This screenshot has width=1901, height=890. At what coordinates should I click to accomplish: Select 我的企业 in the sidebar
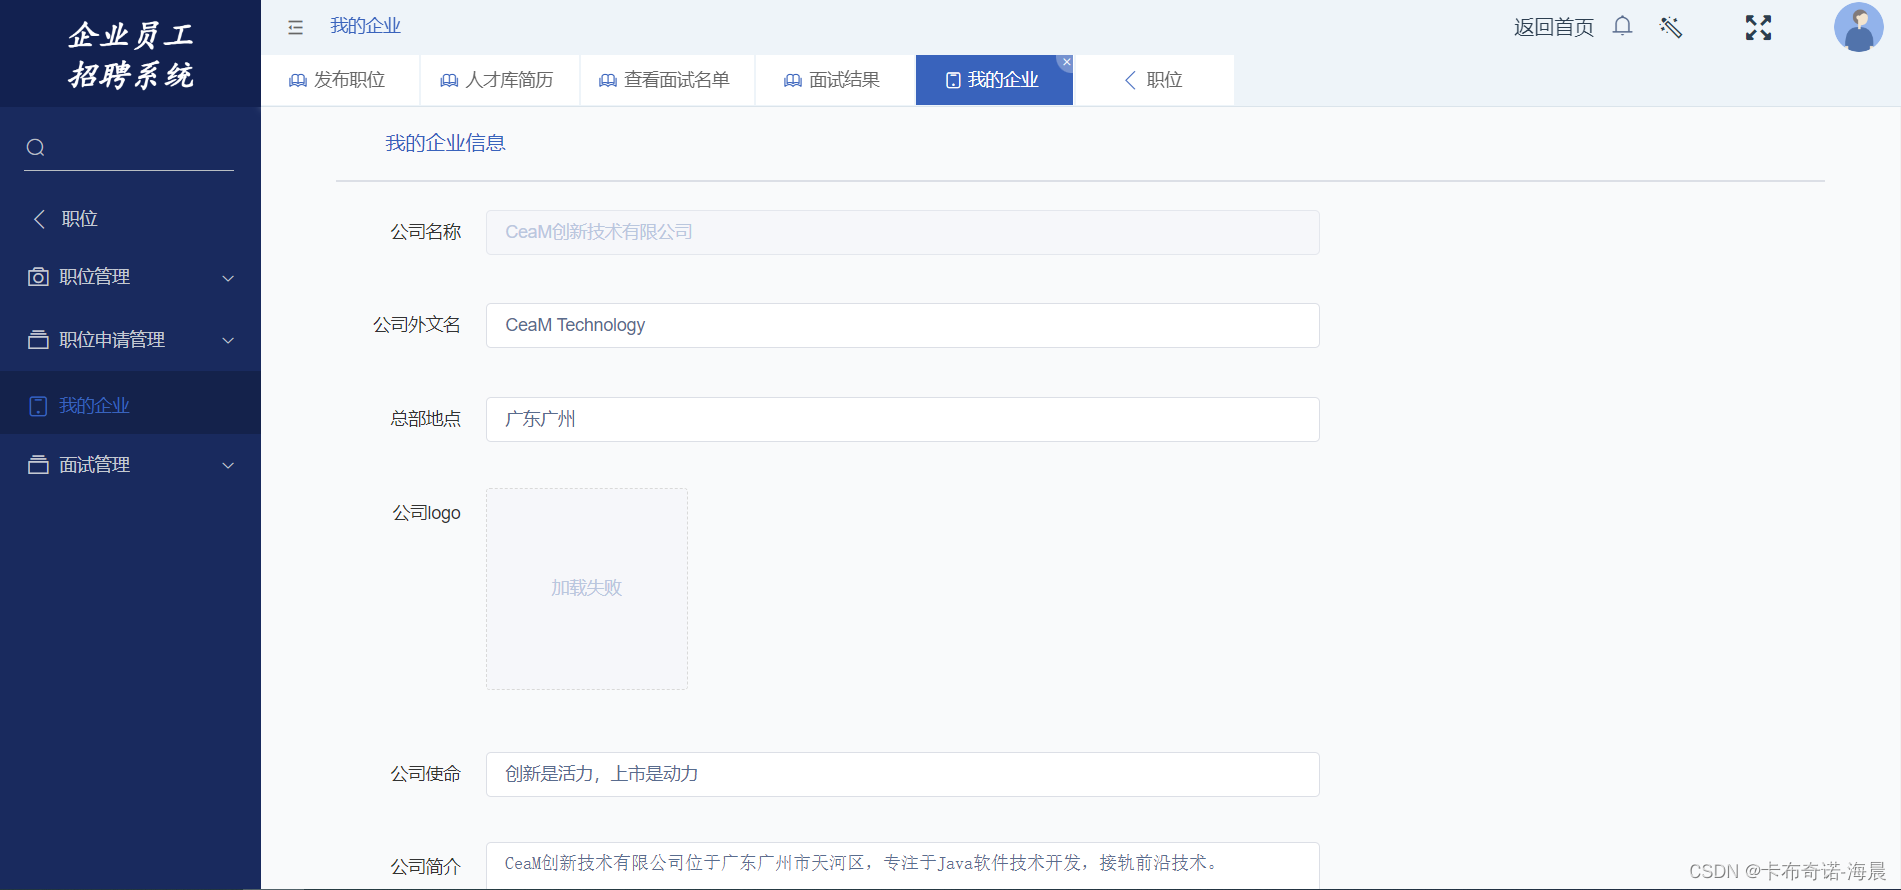tap(94, 405)
